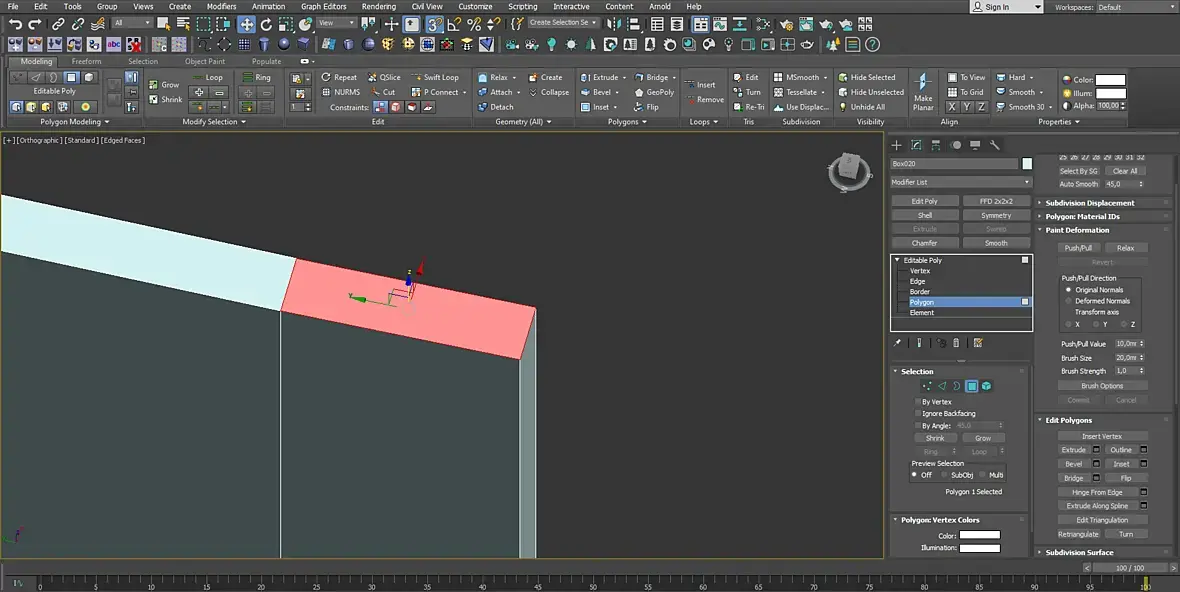Image resolution: width=1180 pixels, height=592 pixels.
Task: Open the Graph Editors menu
Action: 323,6
